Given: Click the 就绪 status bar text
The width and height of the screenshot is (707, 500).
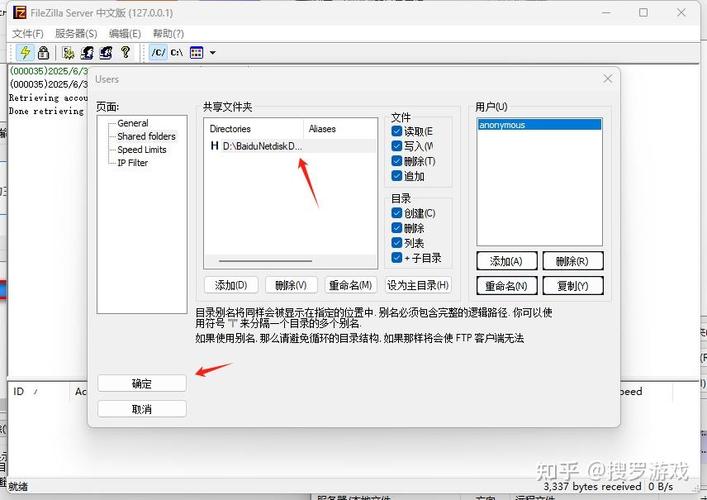Looking at the screenshot, I should (18, 486).
